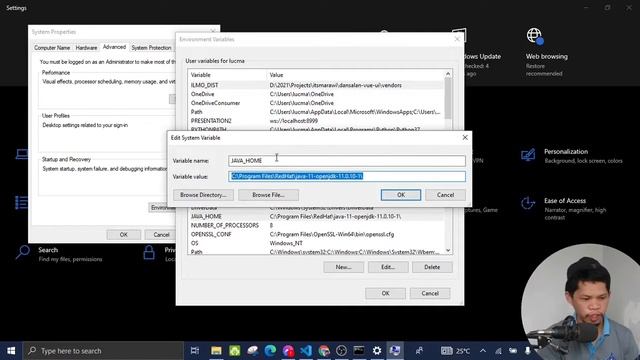
Task: Show hidden system tray icons
Action: pyautogui.click(x=483, y=351)
